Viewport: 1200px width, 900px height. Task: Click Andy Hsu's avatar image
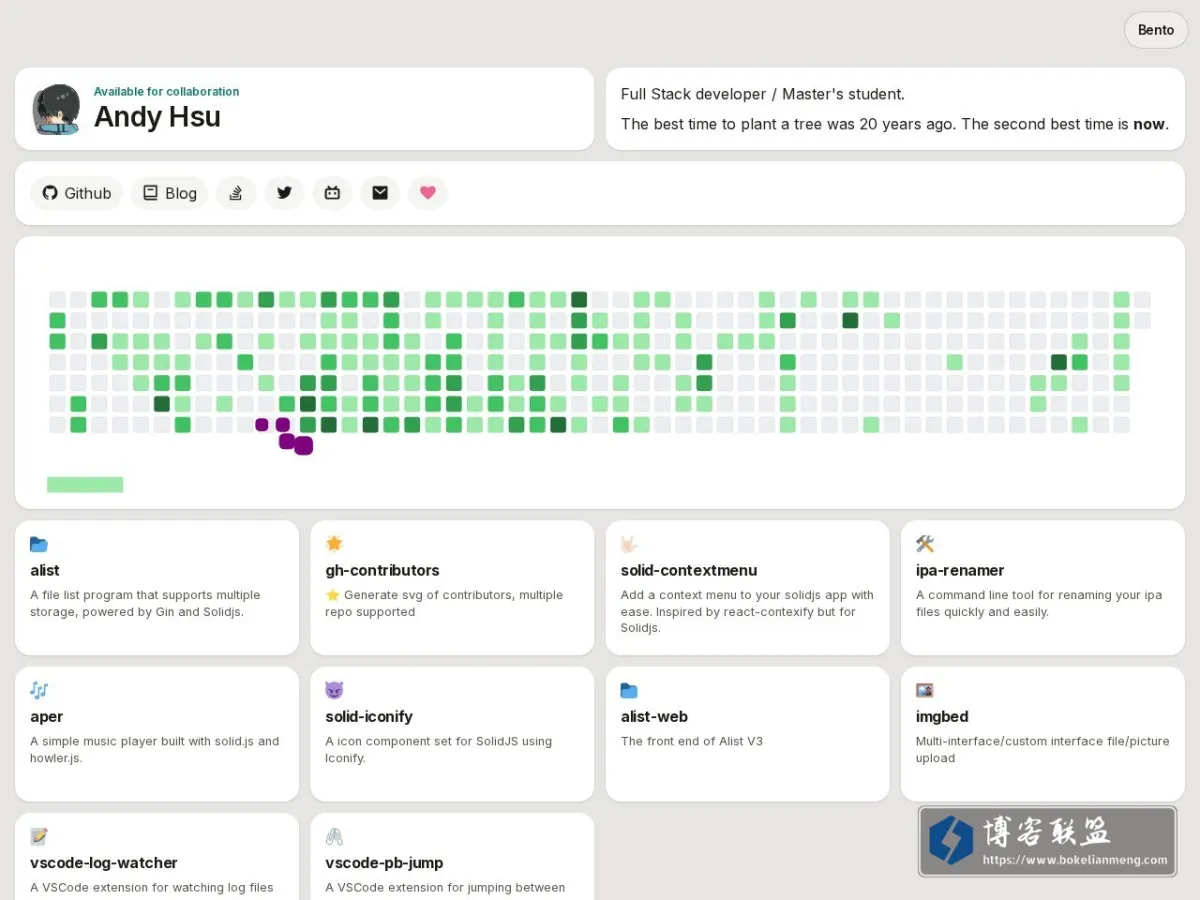[x=56, y=109]
